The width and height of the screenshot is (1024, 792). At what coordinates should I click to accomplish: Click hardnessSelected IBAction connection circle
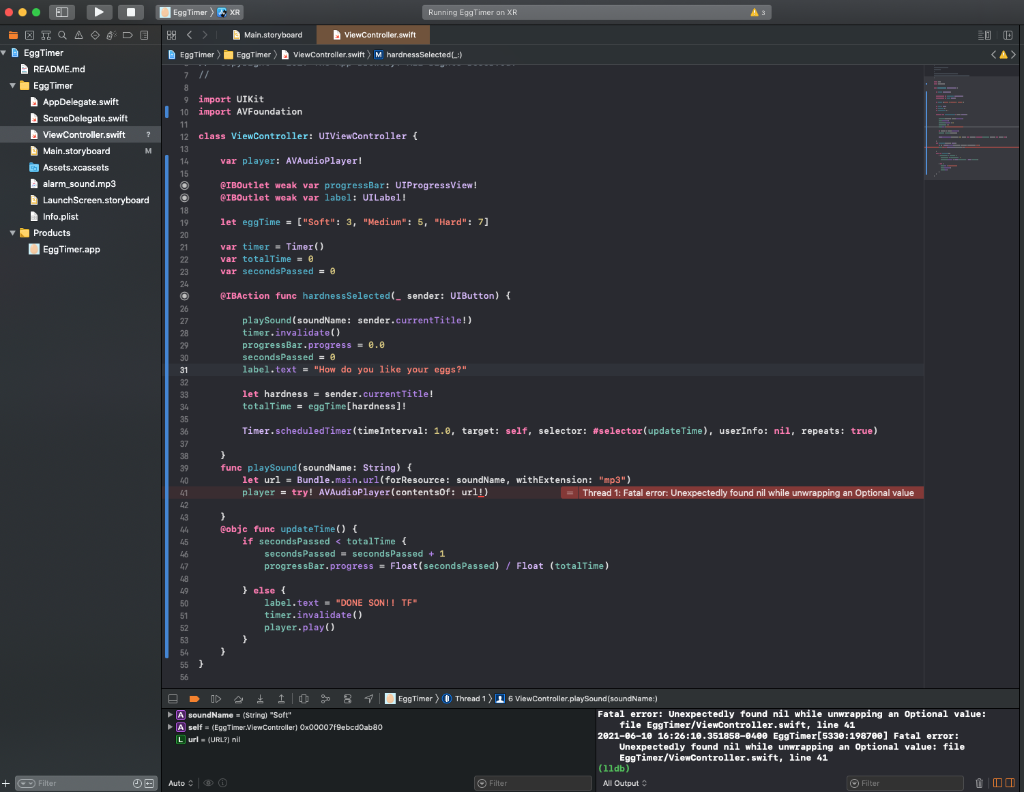point(185,296)
